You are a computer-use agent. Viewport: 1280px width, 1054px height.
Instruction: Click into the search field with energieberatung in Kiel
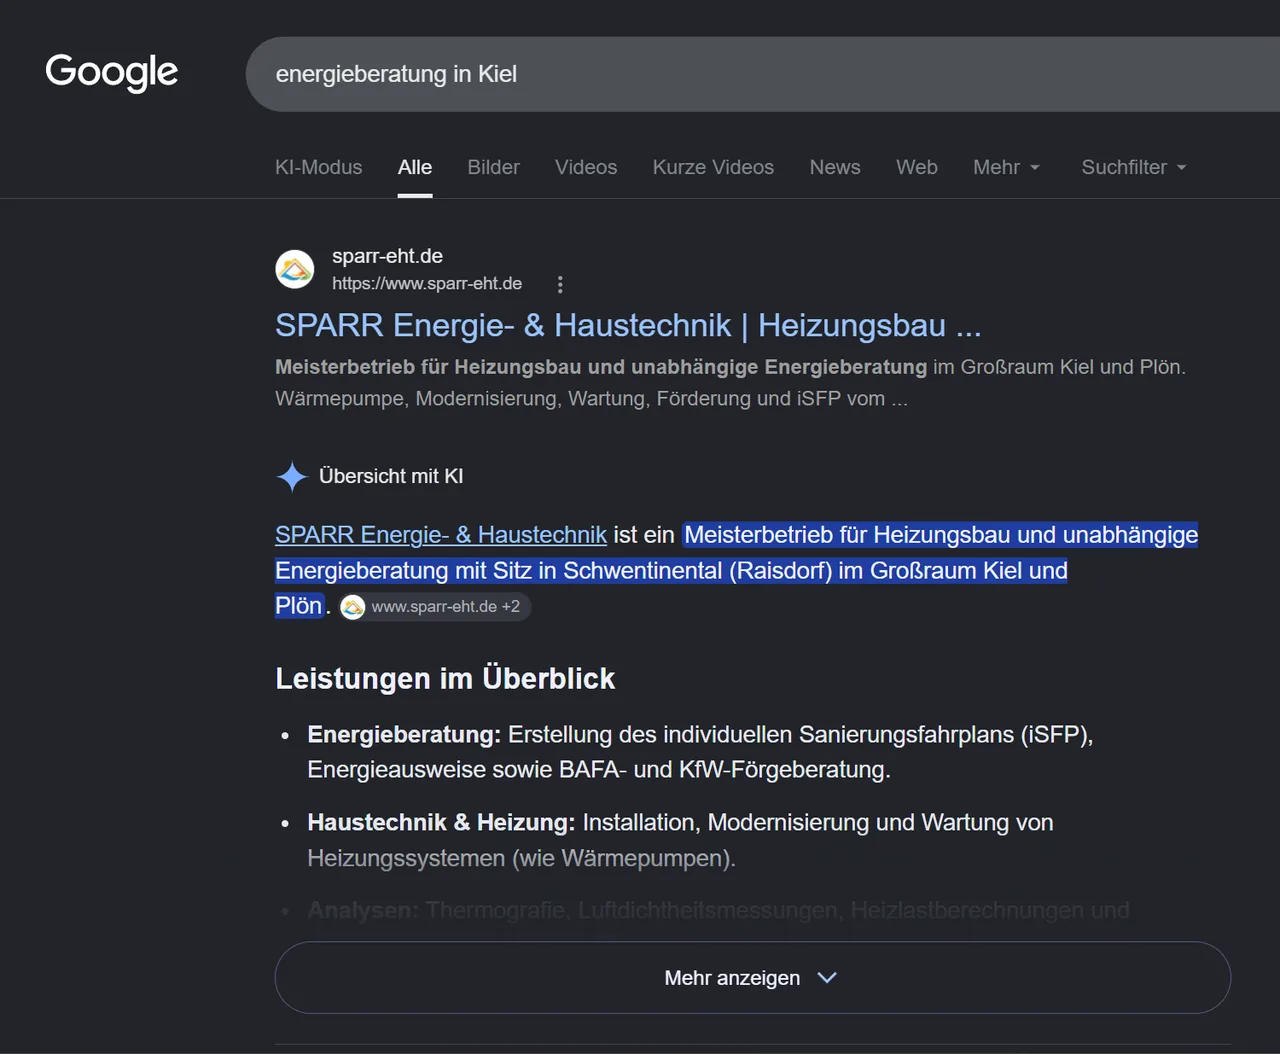762,74
